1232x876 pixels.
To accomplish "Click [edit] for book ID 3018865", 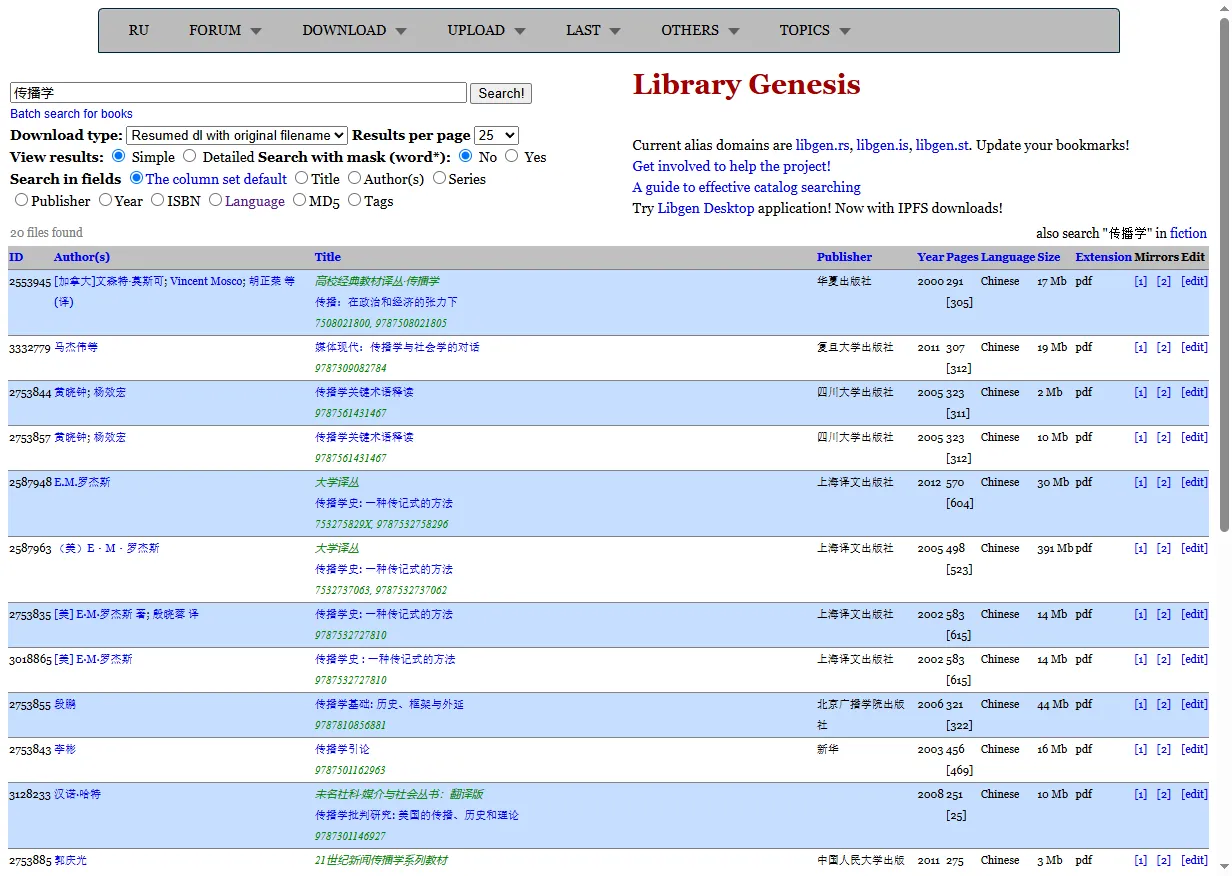I will (1194, 659).
